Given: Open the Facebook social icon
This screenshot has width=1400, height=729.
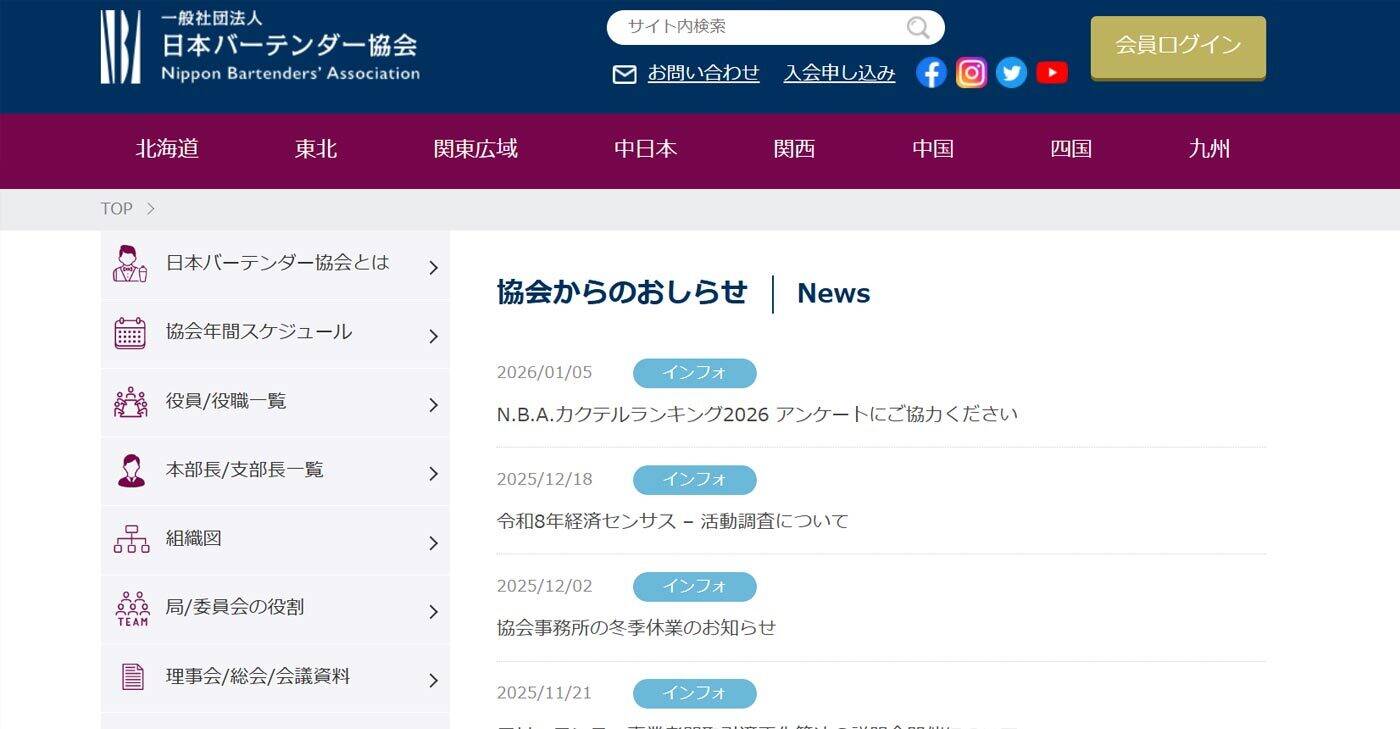Looking at the screenshot, I should (x=931, y=73).
